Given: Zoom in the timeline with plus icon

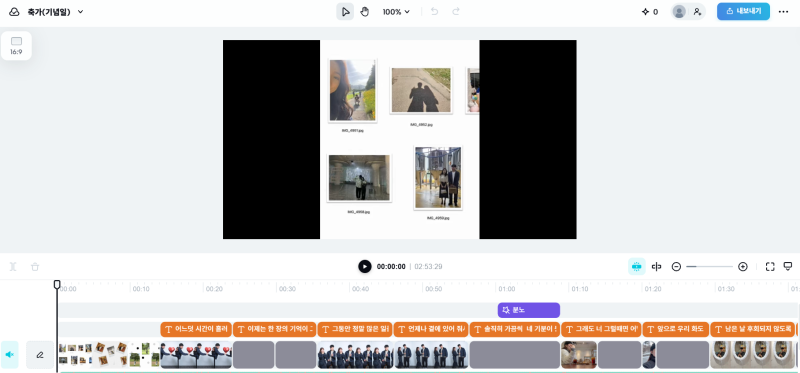Looking at the screenshot, I should point(743,266).
